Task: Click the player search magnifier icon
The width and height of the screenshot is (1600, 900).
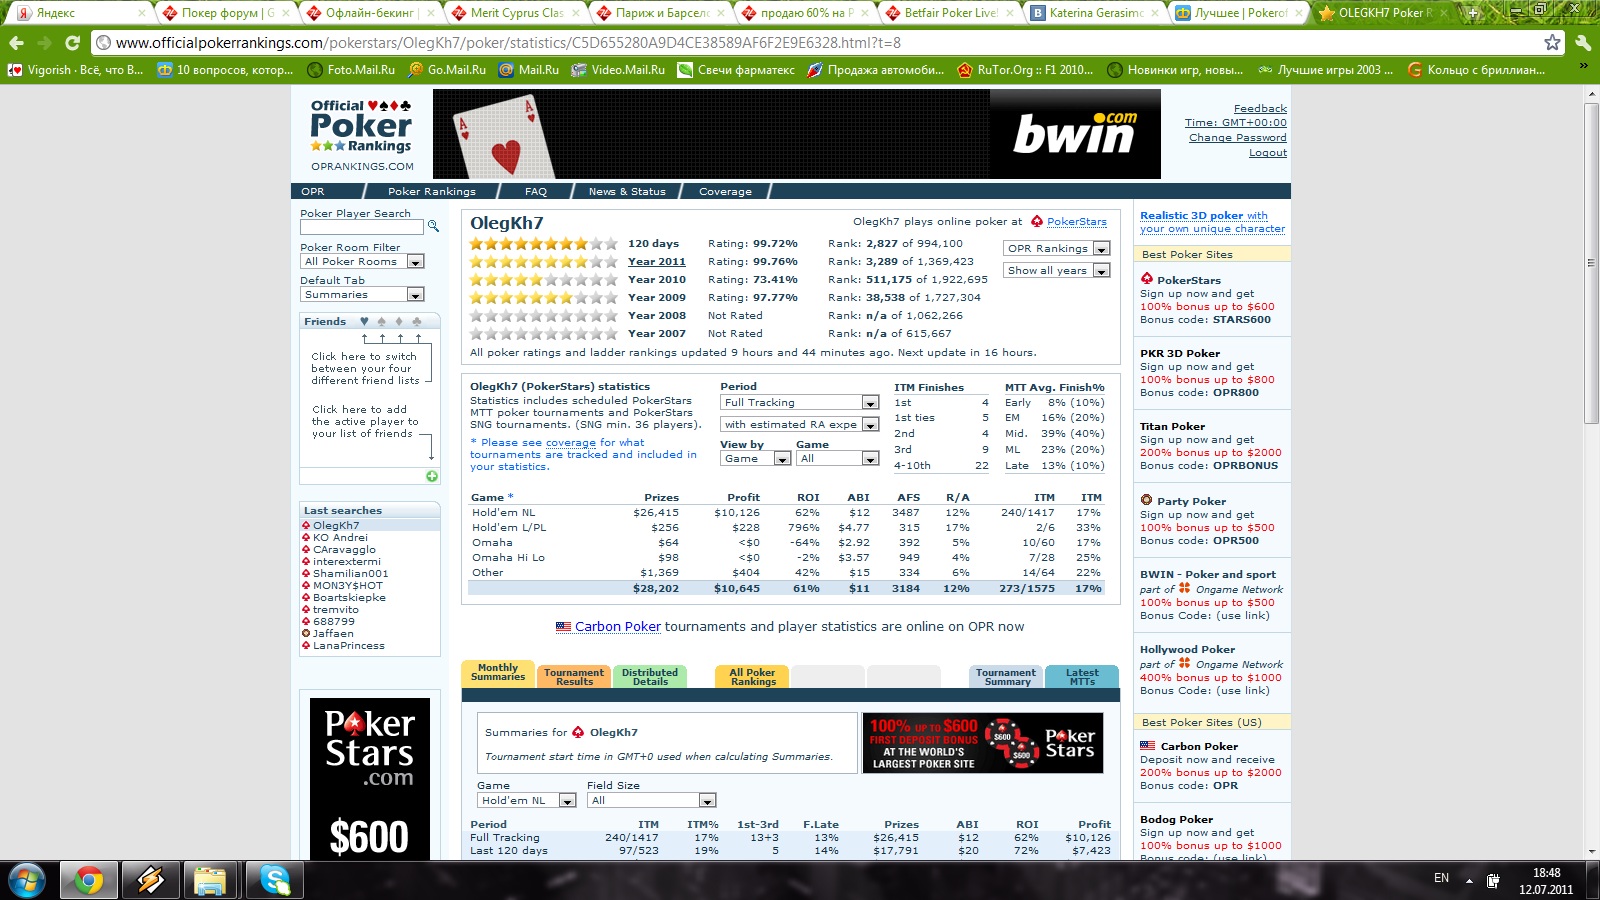Action: (433, 227)
